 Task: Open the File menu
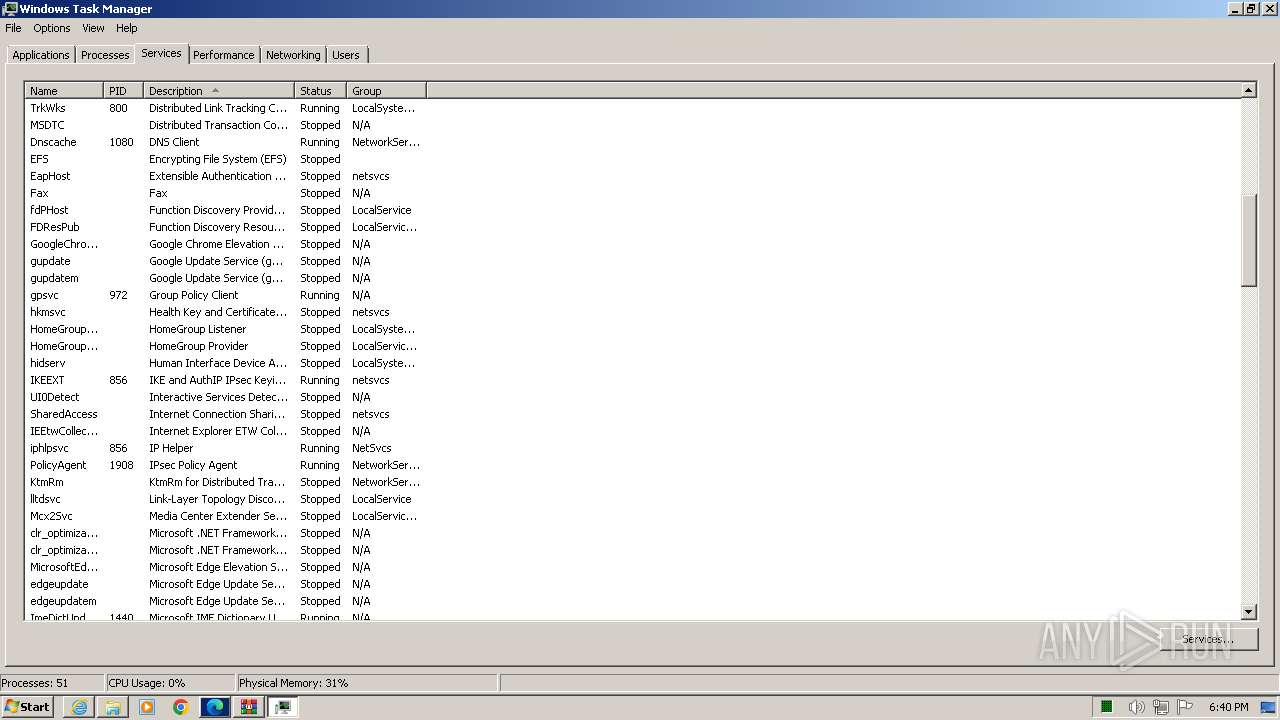point(13,28)
